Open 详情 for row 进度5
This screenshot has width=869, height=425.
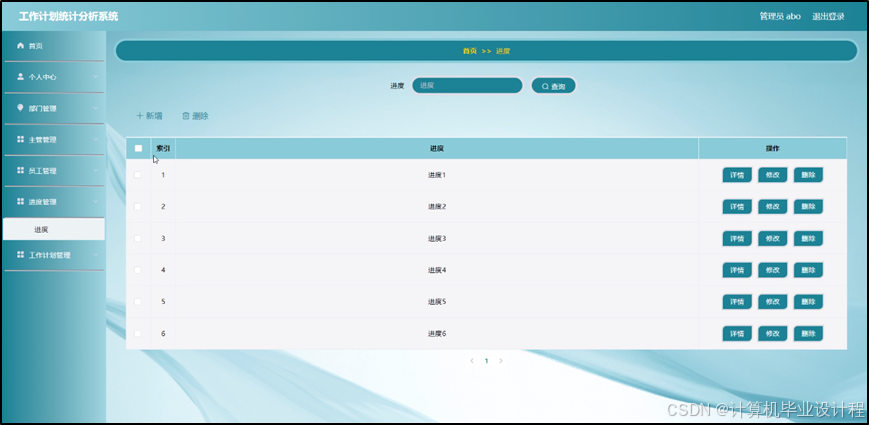coord(737,301)
